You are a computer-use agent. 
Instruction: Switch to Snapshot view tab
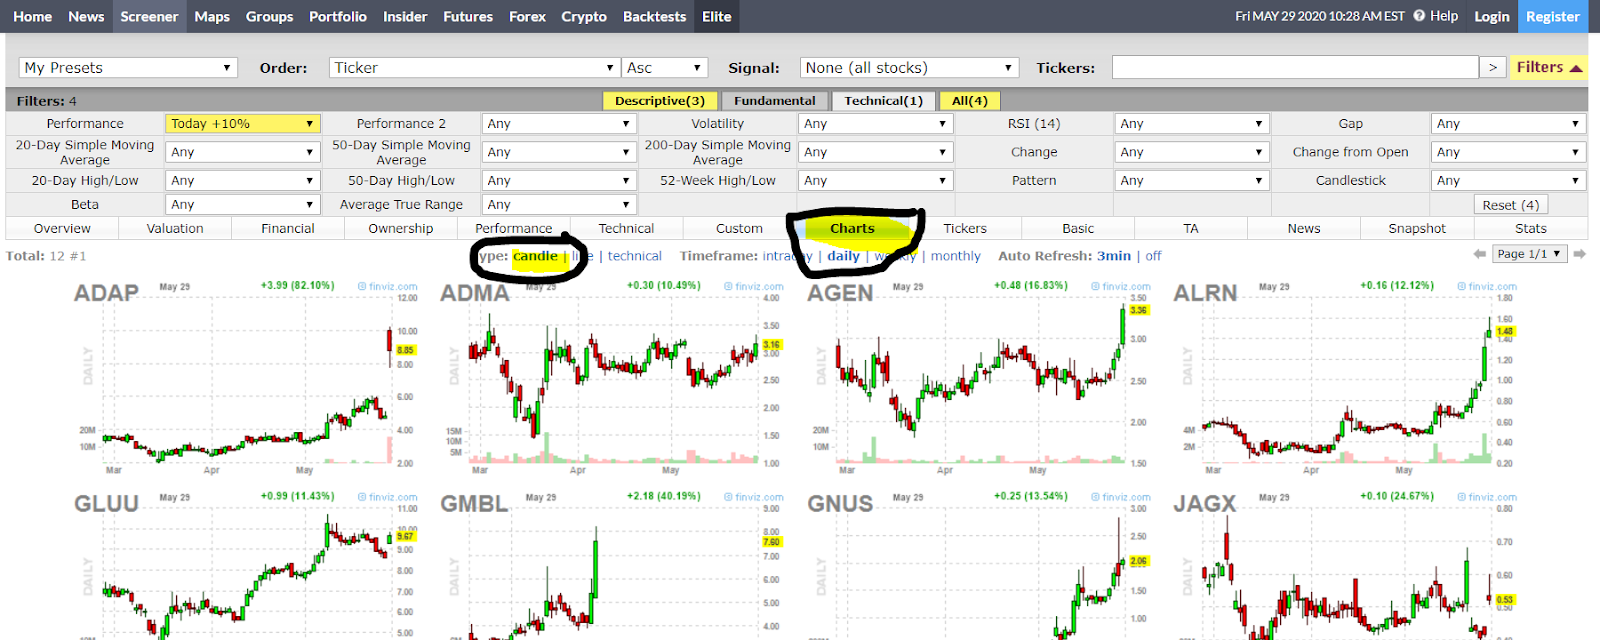click(1417, 228)
